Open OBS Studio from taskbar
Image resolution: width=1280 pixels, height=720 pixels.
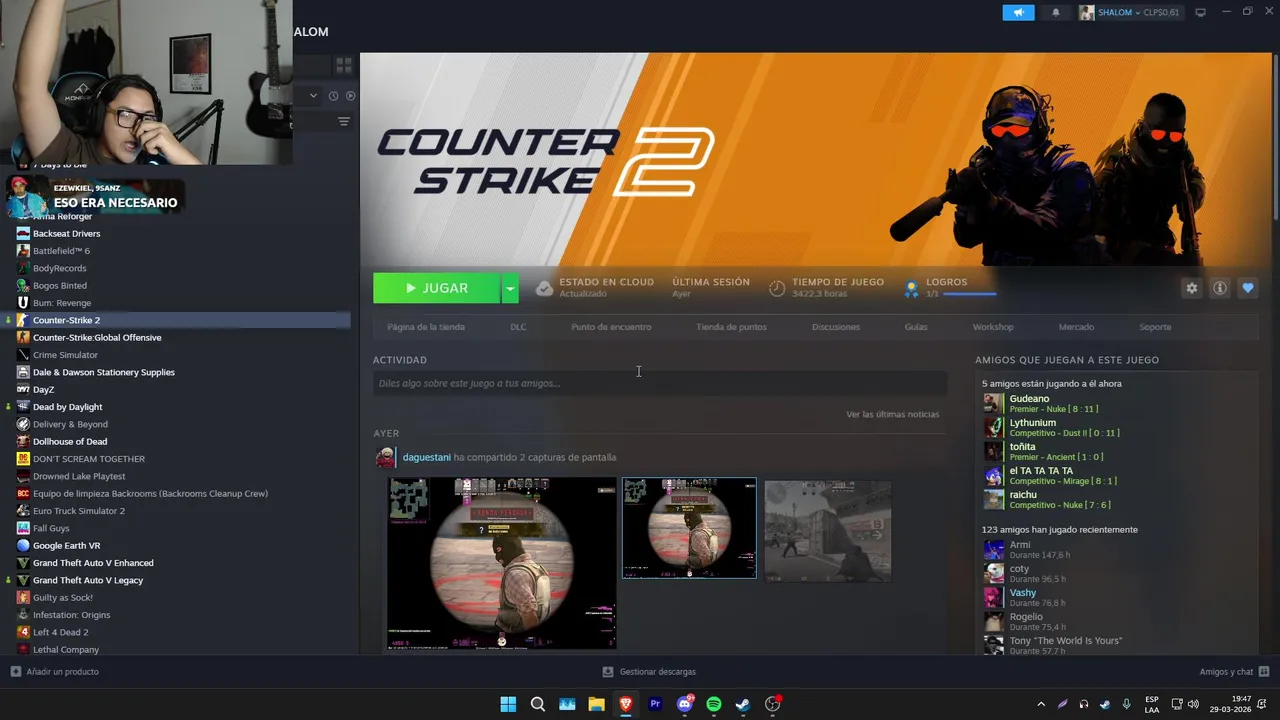(x=772, y=704)
